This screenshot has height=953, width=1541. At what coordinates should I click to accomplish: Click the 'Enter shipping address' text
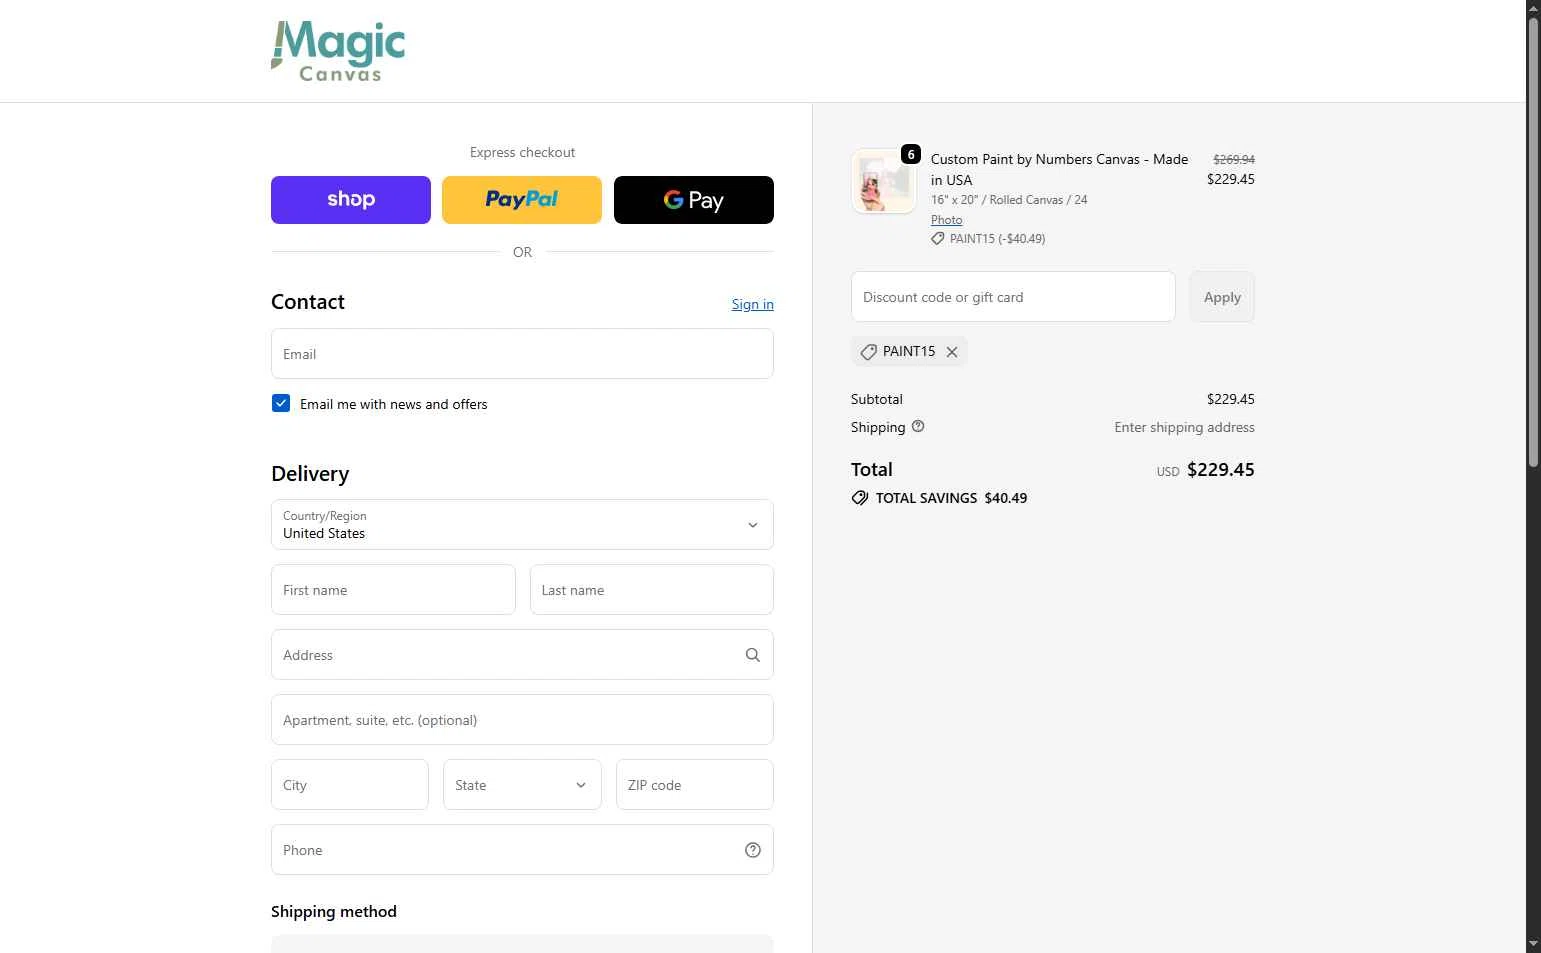coord(1184,427)
